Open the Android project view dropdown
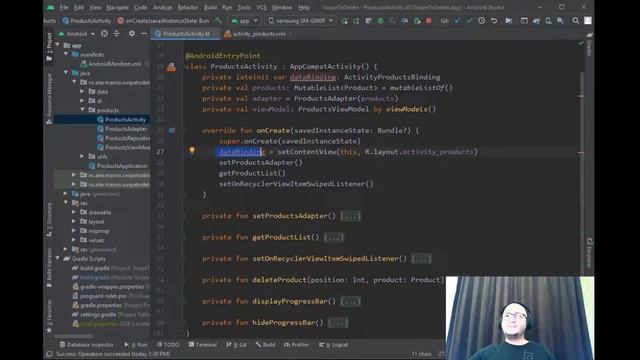640x360 pixels. click(77, 34)
